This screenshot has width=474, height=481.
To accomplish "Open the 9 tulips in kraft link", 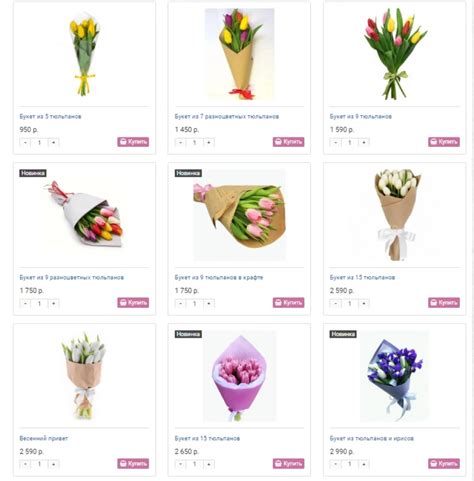I will coord(219,277).
